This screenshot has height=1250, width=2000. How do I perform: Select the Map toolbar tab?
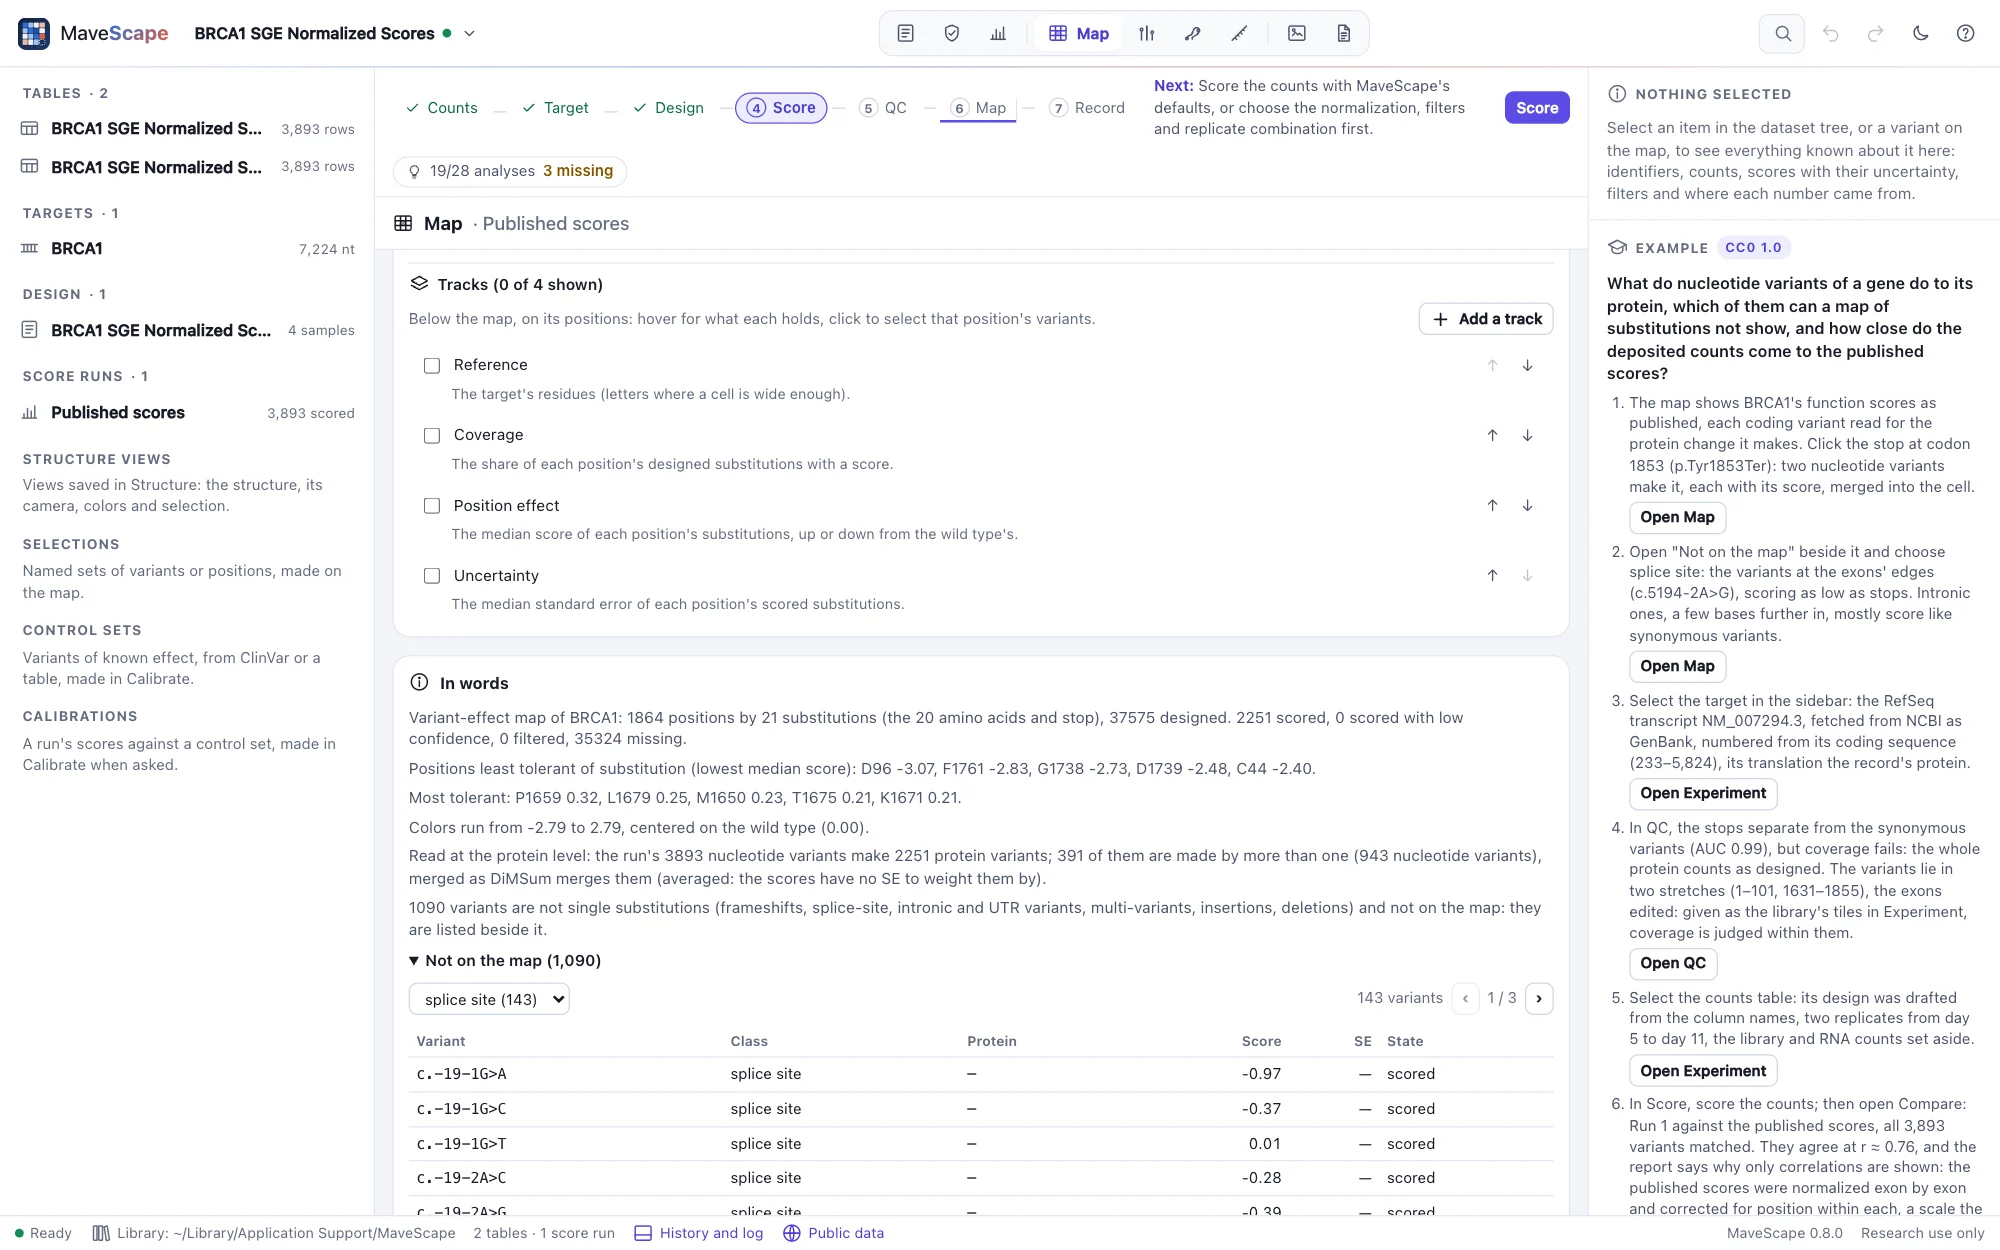(x=1079, y=33)
